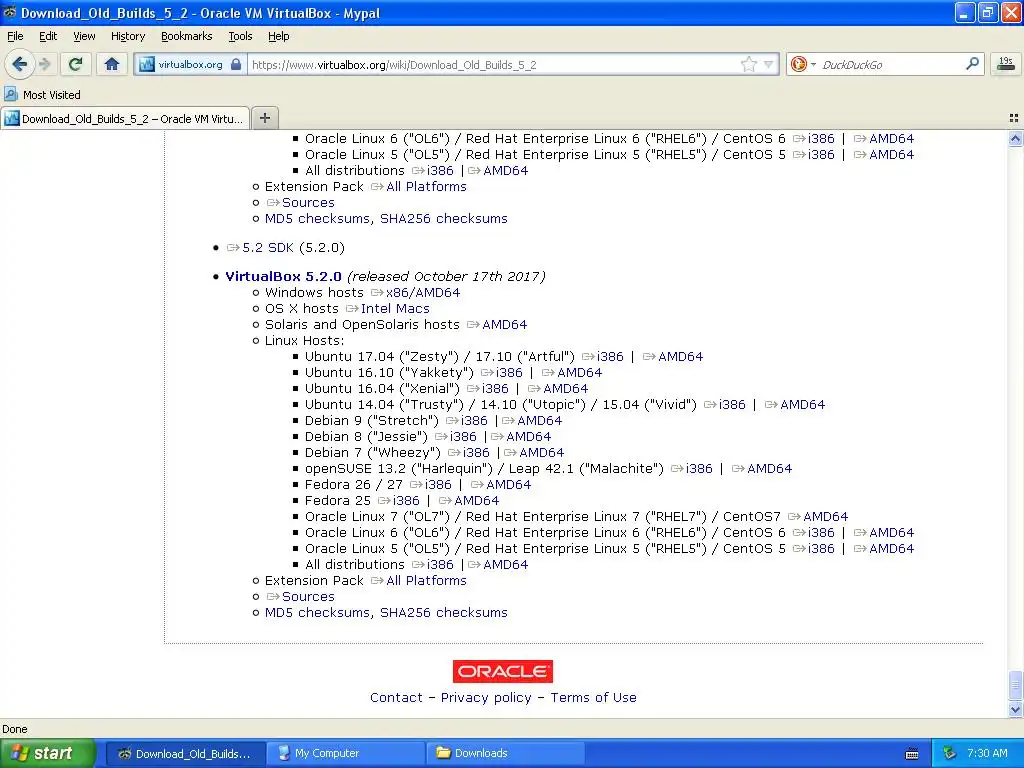The width and height of the screenshot is (1024, 768).
Task: Click the system tray network icon
Action: (x=950, y=754)
